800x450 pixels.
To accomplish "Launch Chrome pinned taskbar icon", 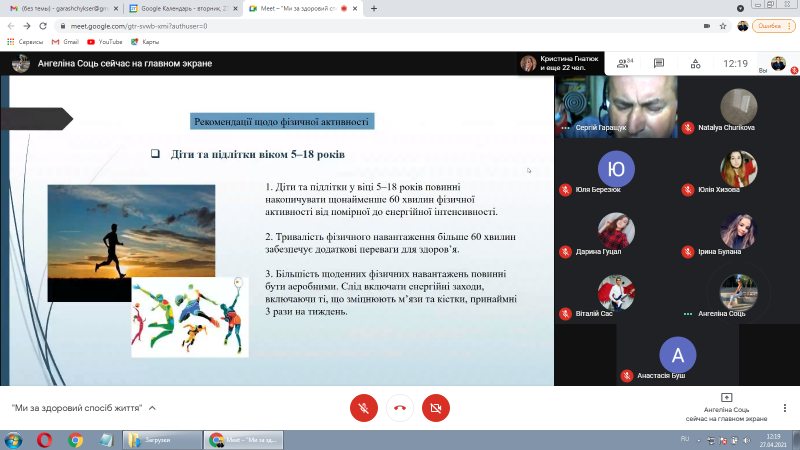I will point(76,440).
